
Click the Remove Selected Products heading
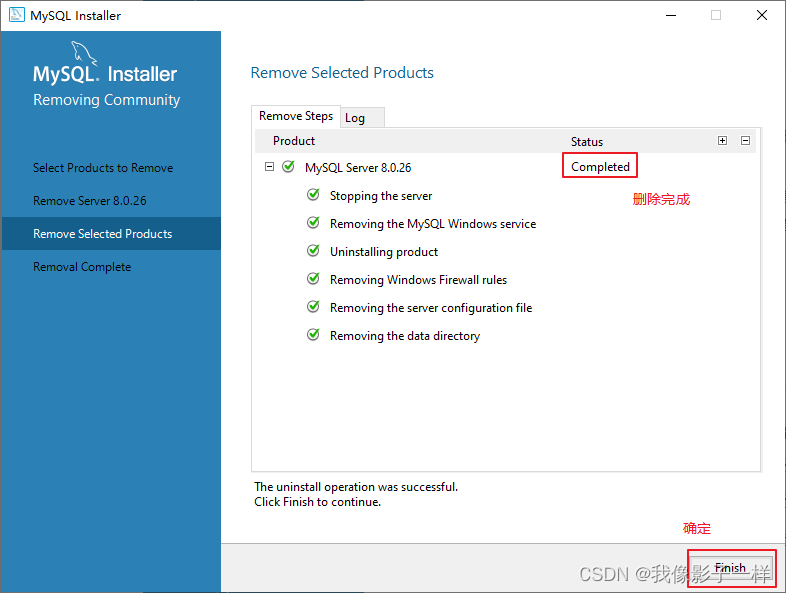342,73
